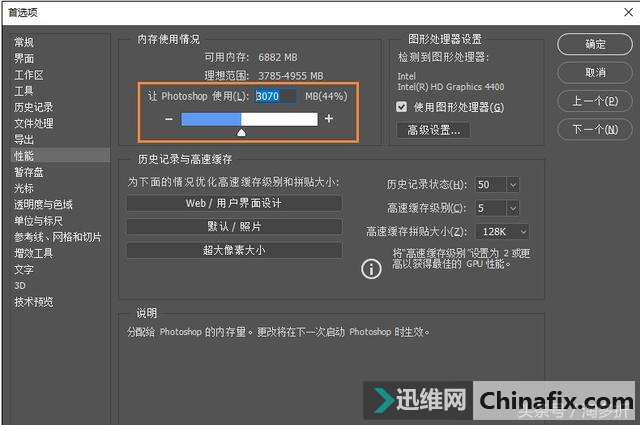Viewport: 640px width, 425px height.
Task: Apply the Web / 用户界面设计 cache preset
Action: (234, 203)
